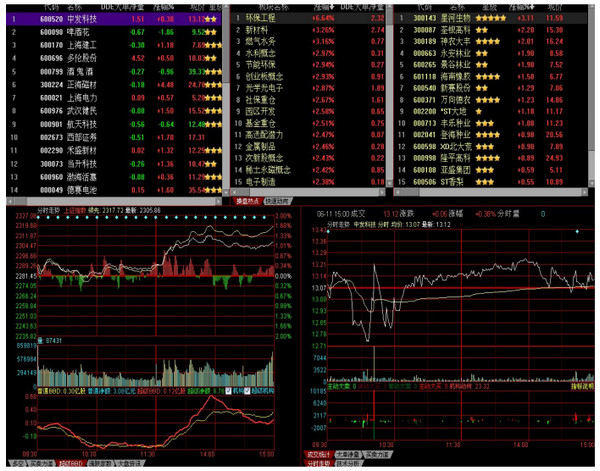Select stock 300189 神农大丰 in right list
The image size is (600, 471).
[x=491, y=41]
